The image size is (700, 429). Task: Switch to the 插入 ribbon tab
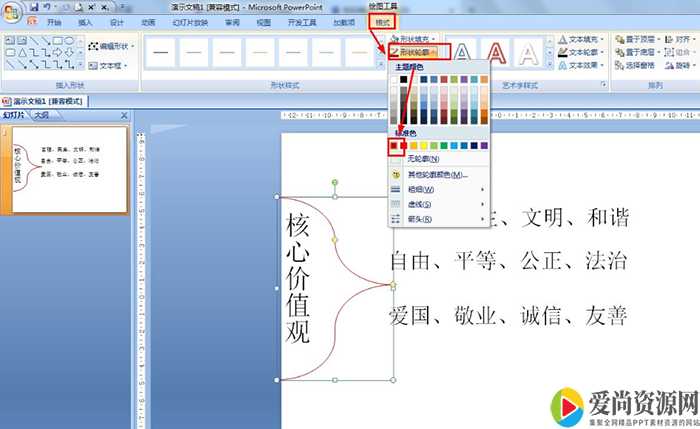tap(85, 21)
